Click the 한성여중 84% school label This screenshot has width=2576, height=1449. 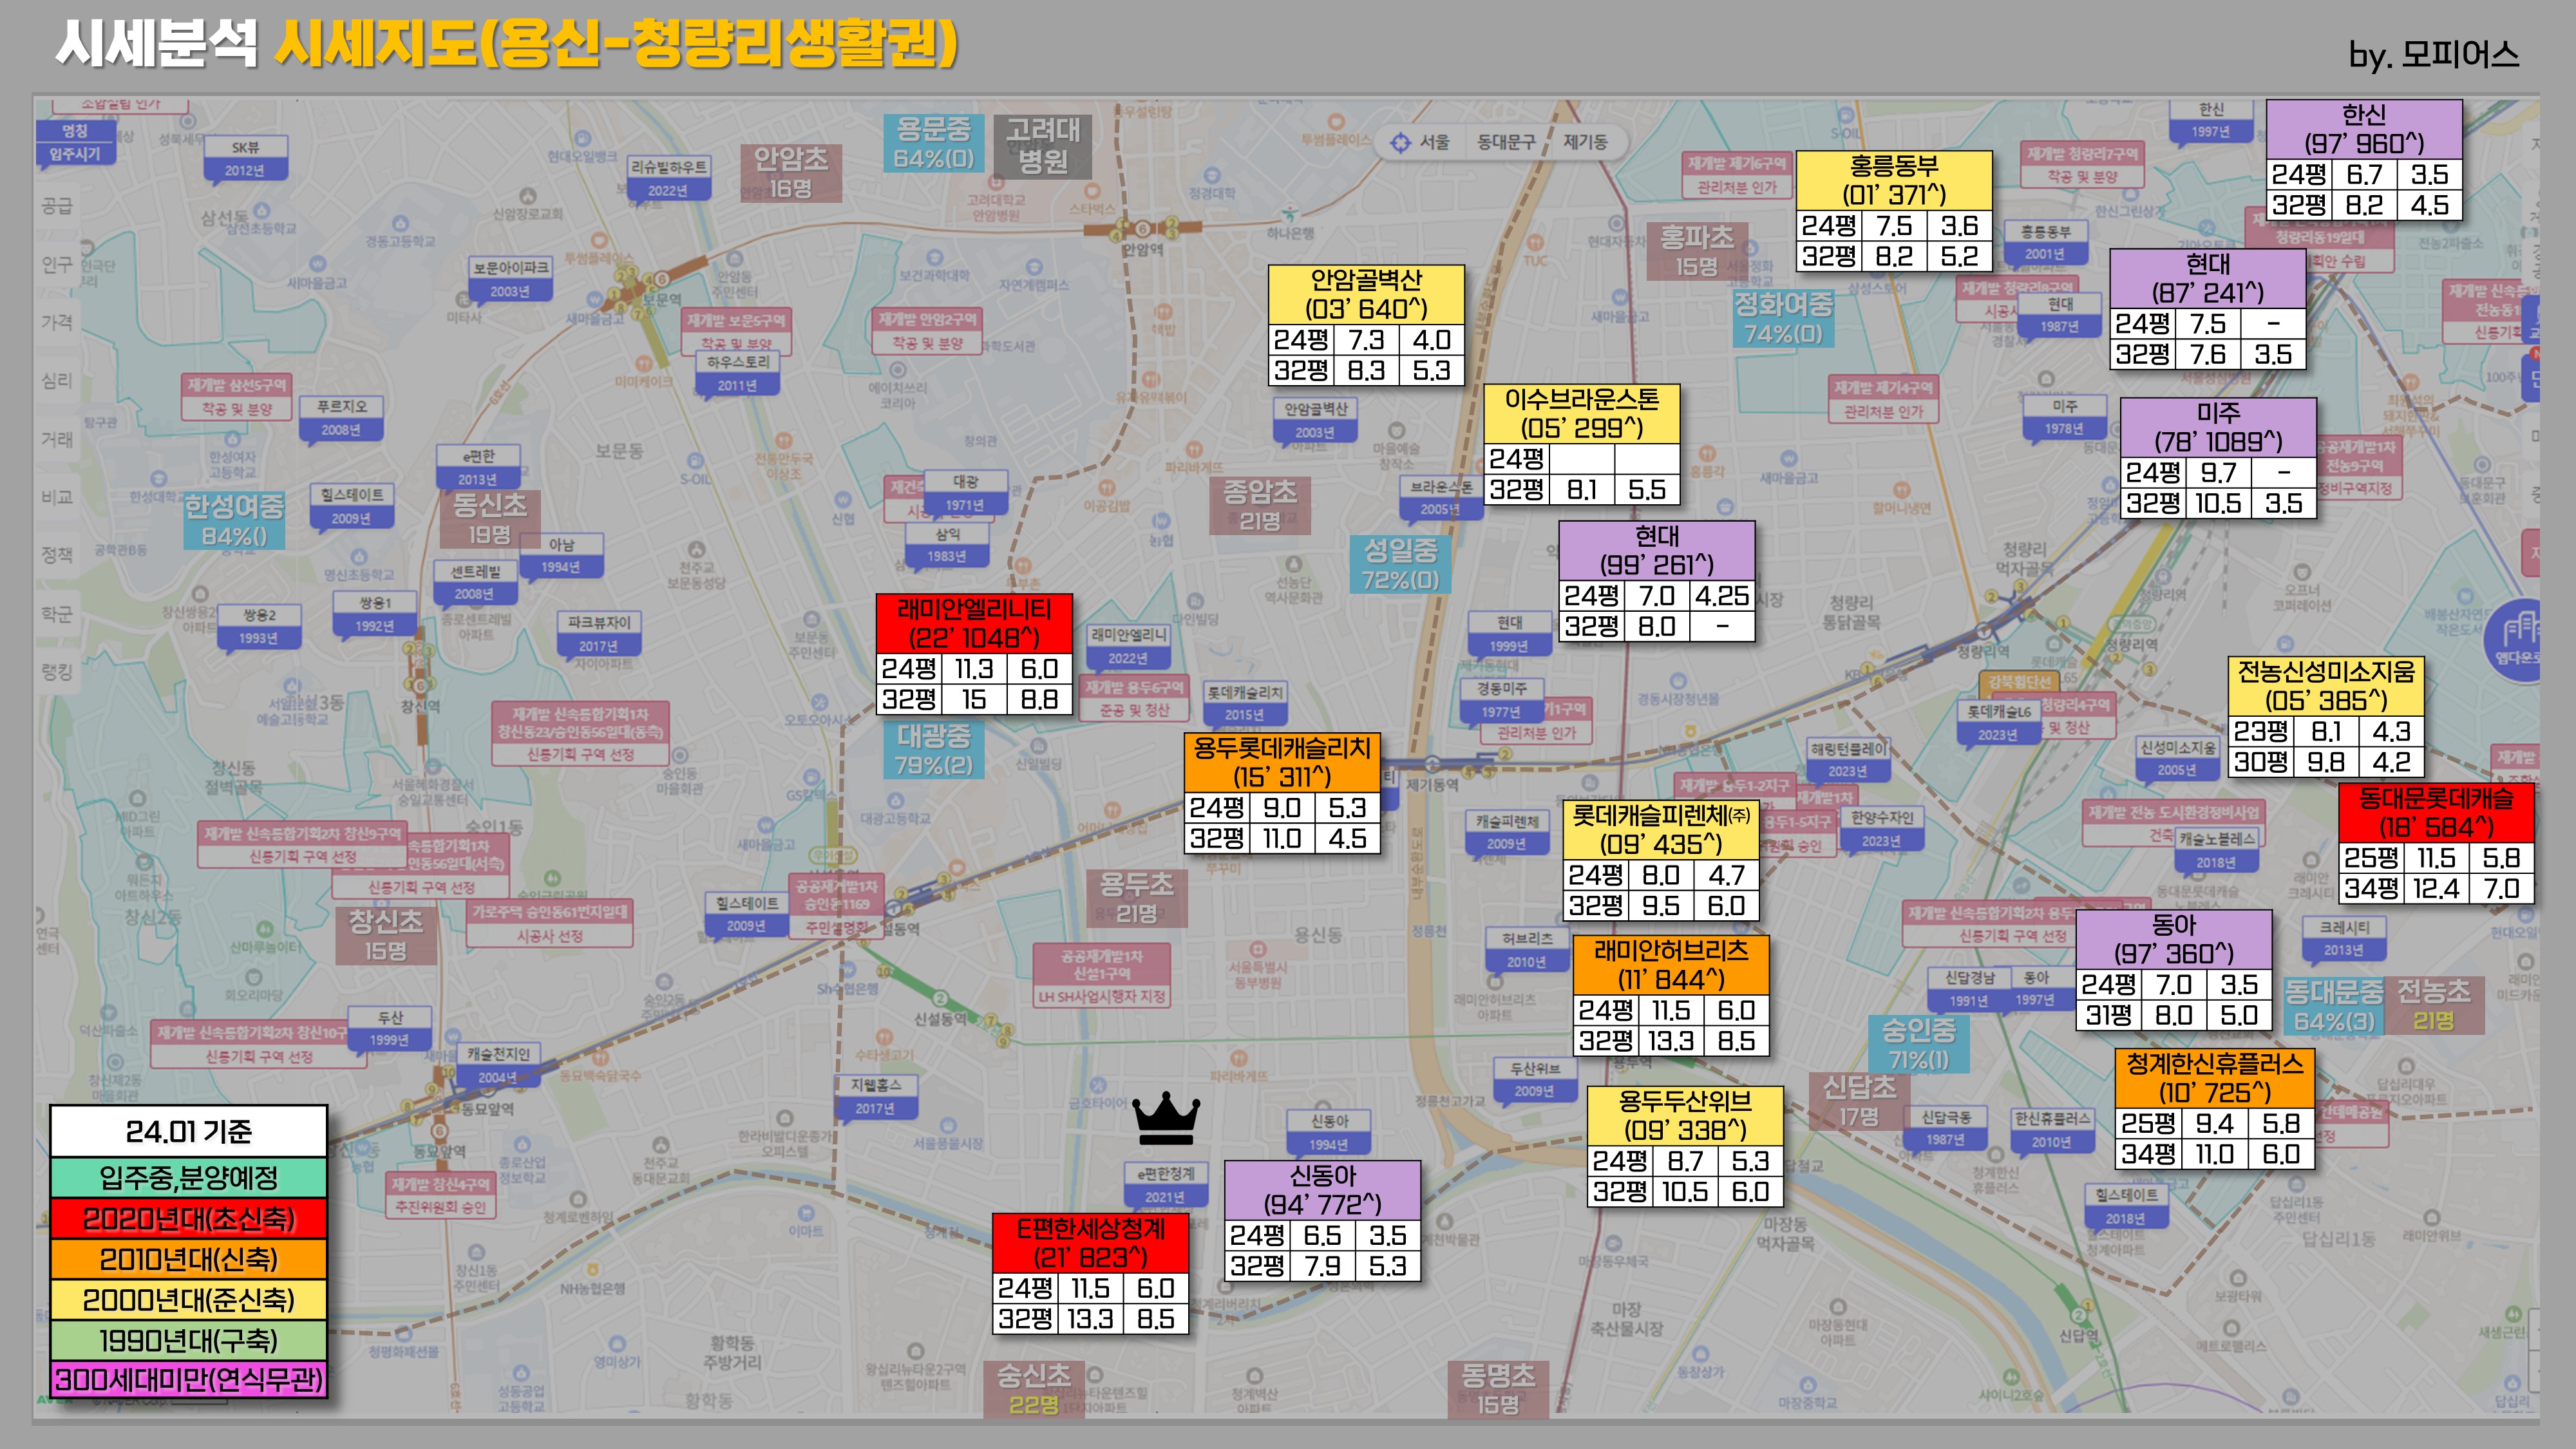click(234, 520)
